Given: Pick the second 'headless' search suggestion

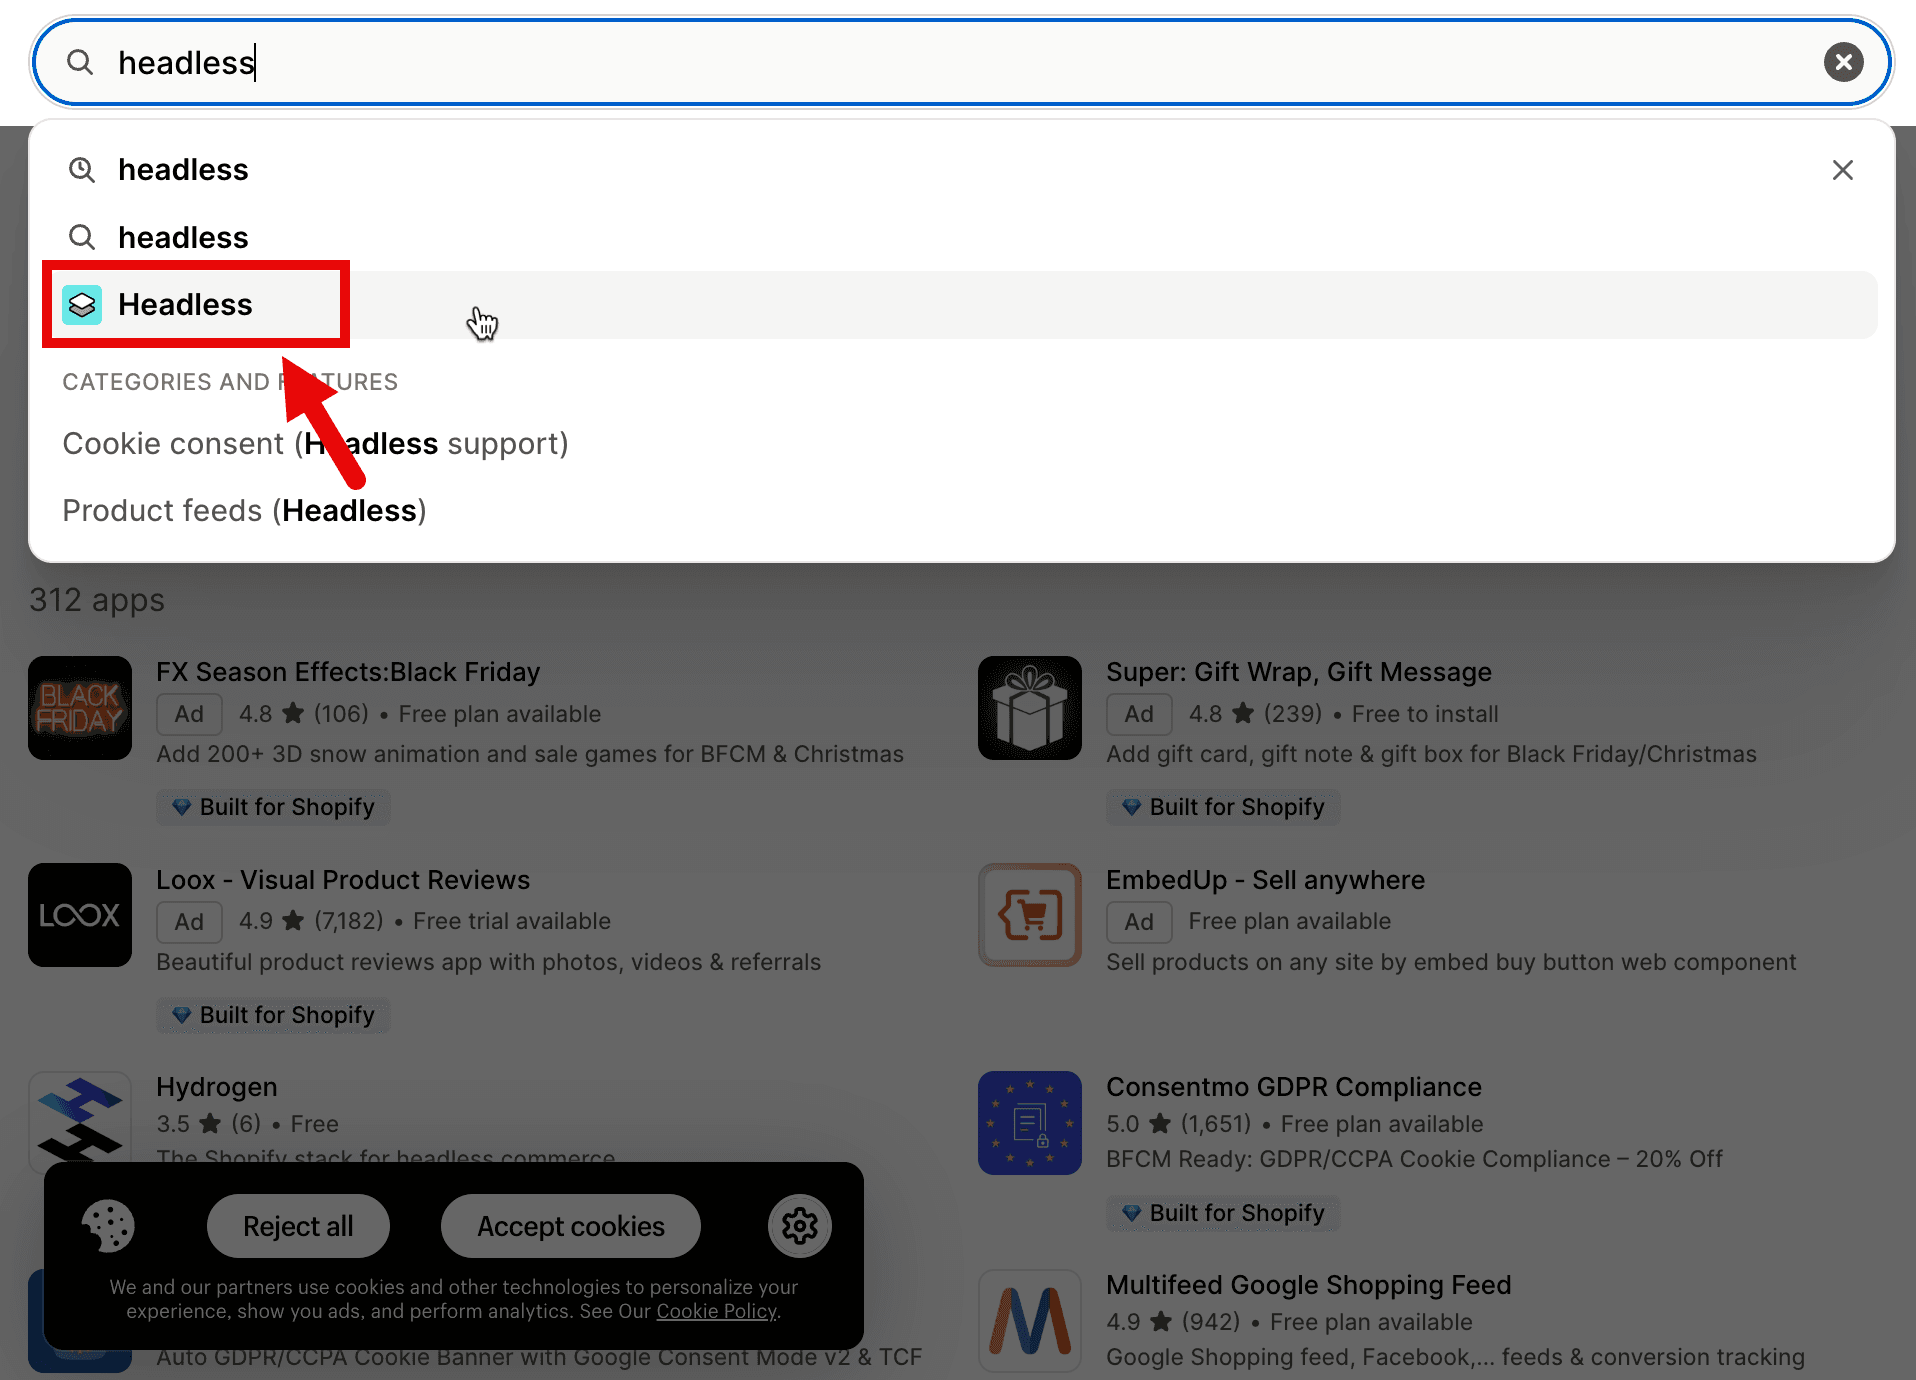Looking at the screenshot, I should coord(183,238).
